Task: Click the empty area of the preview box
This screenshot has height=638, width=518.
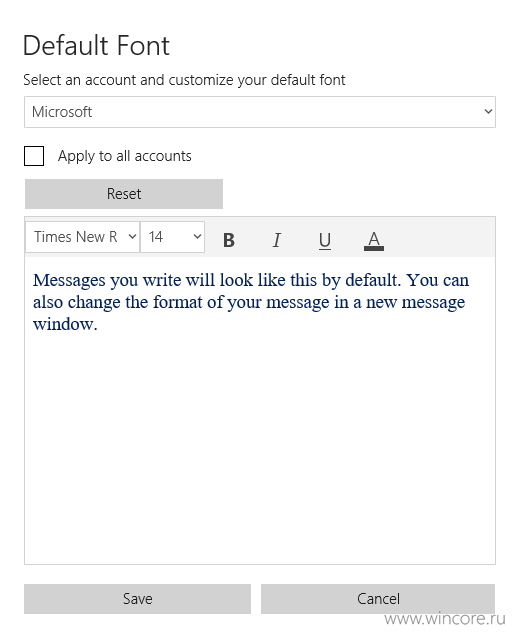Action: pyautogui.click(x=260, y=448)
